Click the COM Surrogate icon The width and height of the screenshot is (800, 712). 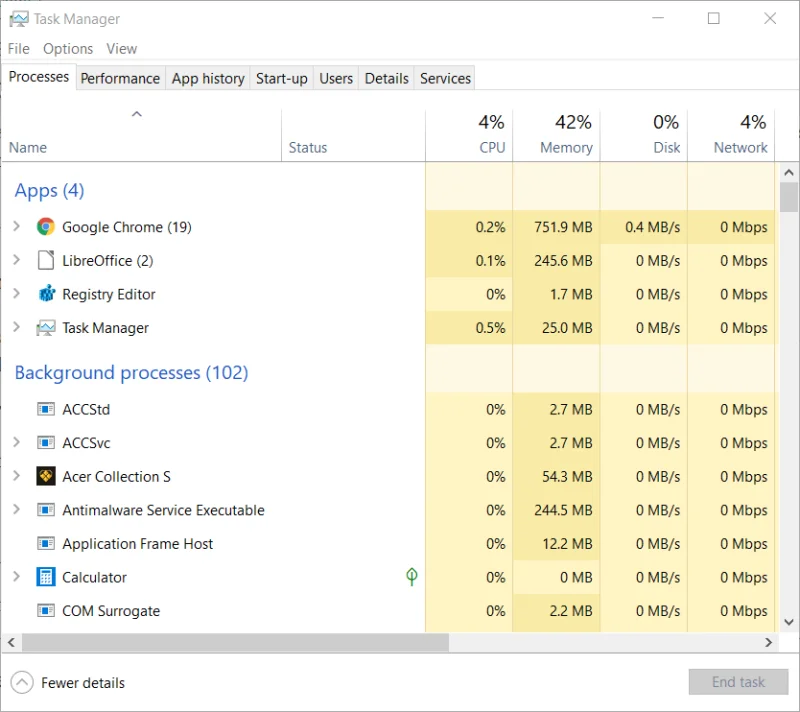46,611
